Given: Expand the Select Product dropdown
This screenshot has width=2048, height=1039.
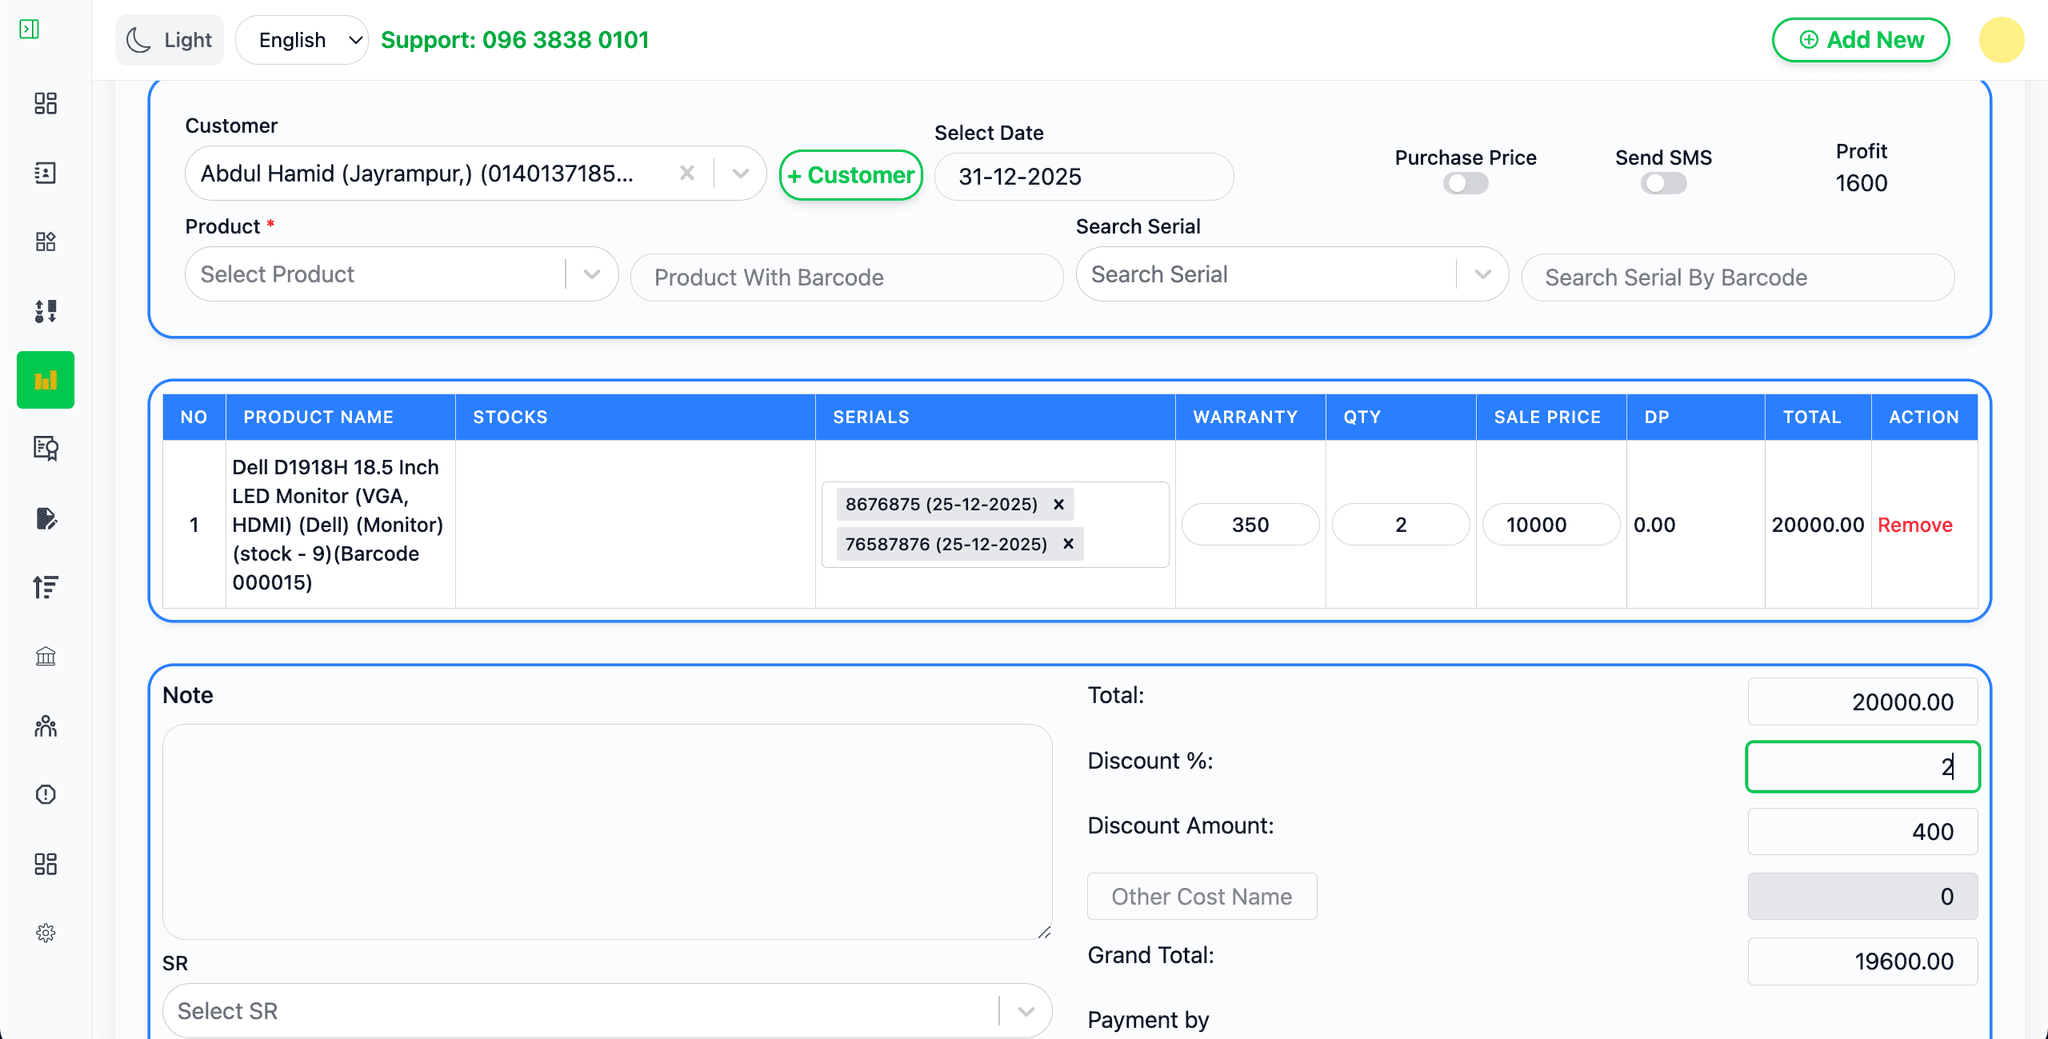Looking at the screenshot, I should pos(591,274).
